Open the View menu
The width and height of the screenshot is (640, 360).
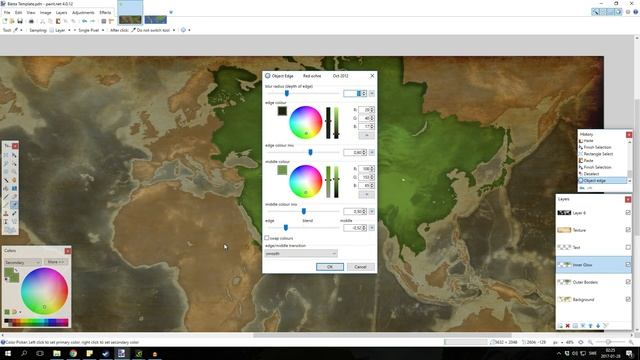coord(31,13)
